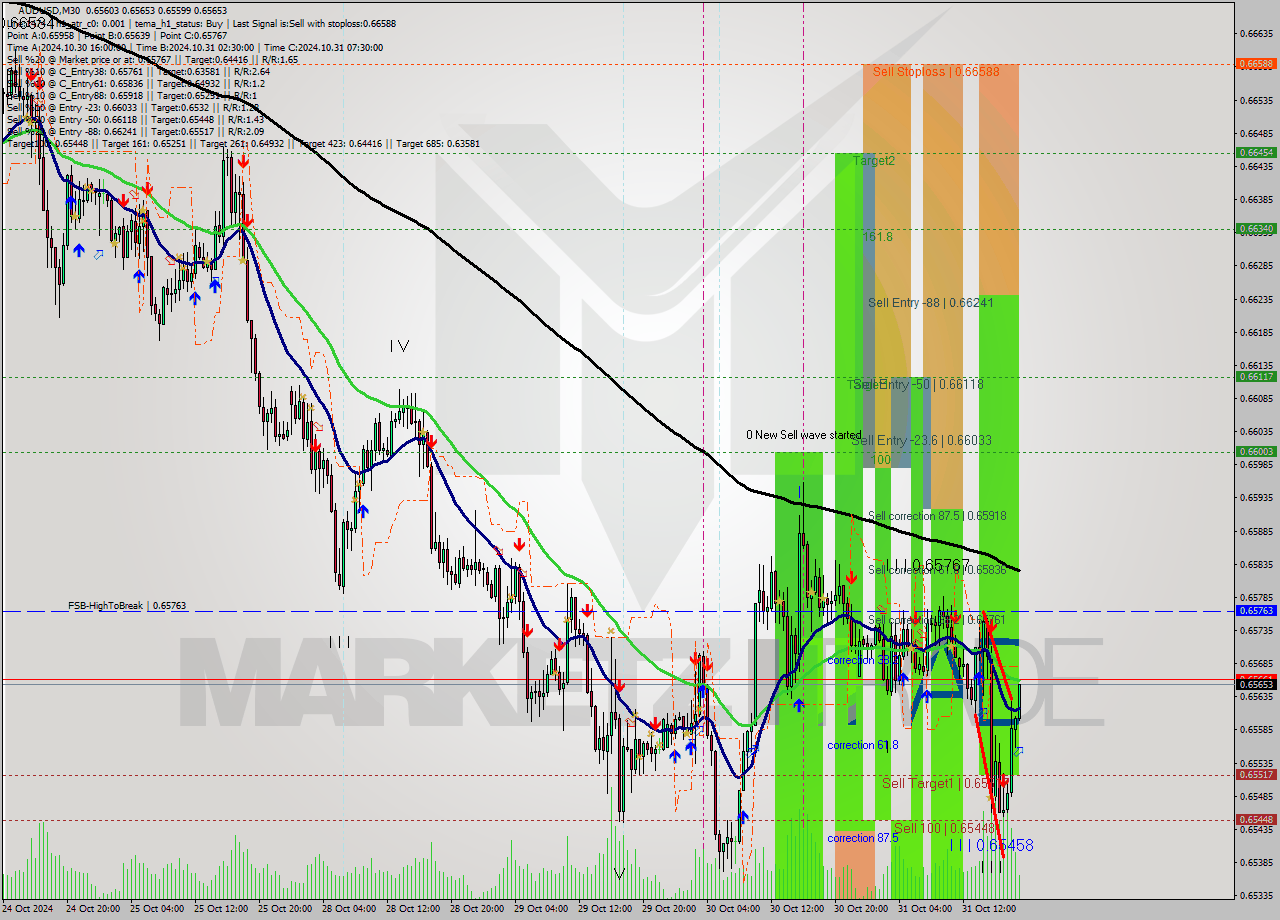The width and height of the screenshot is (1280, 920).
Task: Click 'Target 685: 0.63581' text
Action: (x=438, y=143)
